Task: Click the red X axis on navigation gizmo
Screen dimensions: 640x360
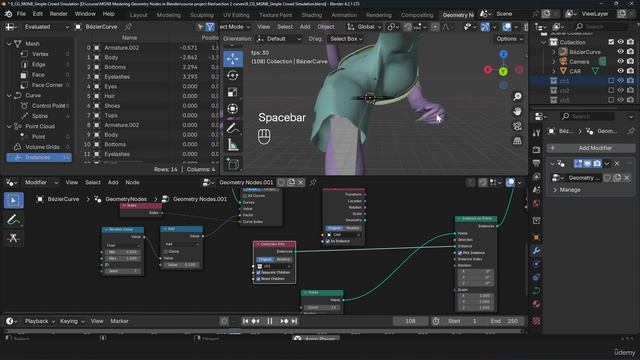Action: (x=488, y=70)
